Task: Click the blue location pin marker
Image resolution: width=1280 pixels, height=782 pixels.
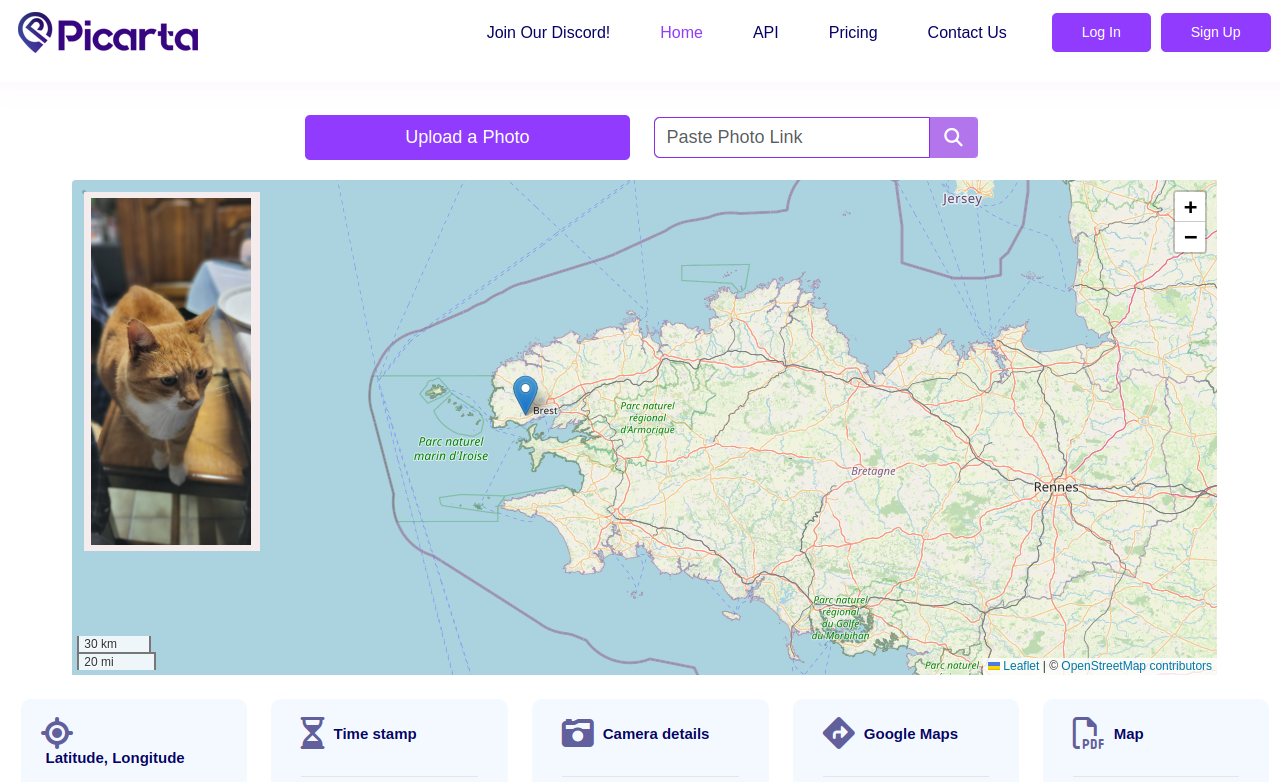Action: (525, 393)
